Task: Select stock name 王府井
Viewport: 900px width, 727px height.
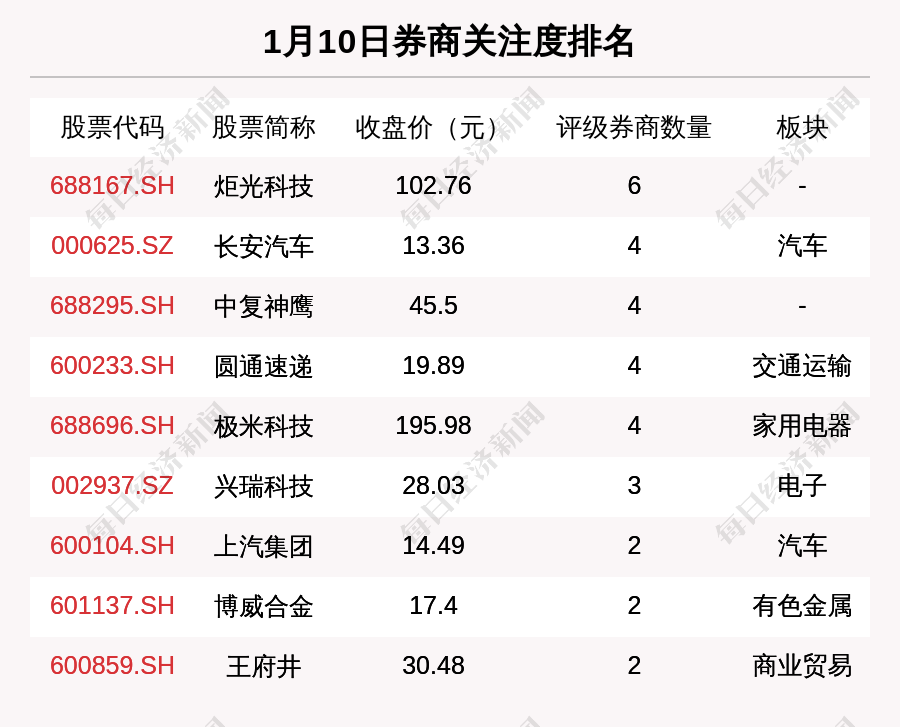Action: coord(263,667)
